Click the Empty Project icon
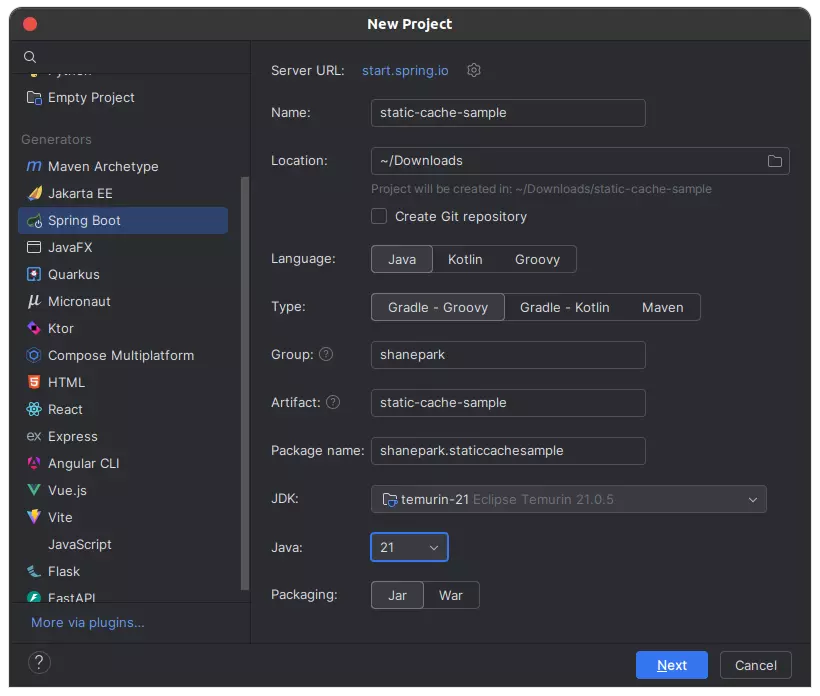Screen dimensions: 820x696 (x=34, y=97)
